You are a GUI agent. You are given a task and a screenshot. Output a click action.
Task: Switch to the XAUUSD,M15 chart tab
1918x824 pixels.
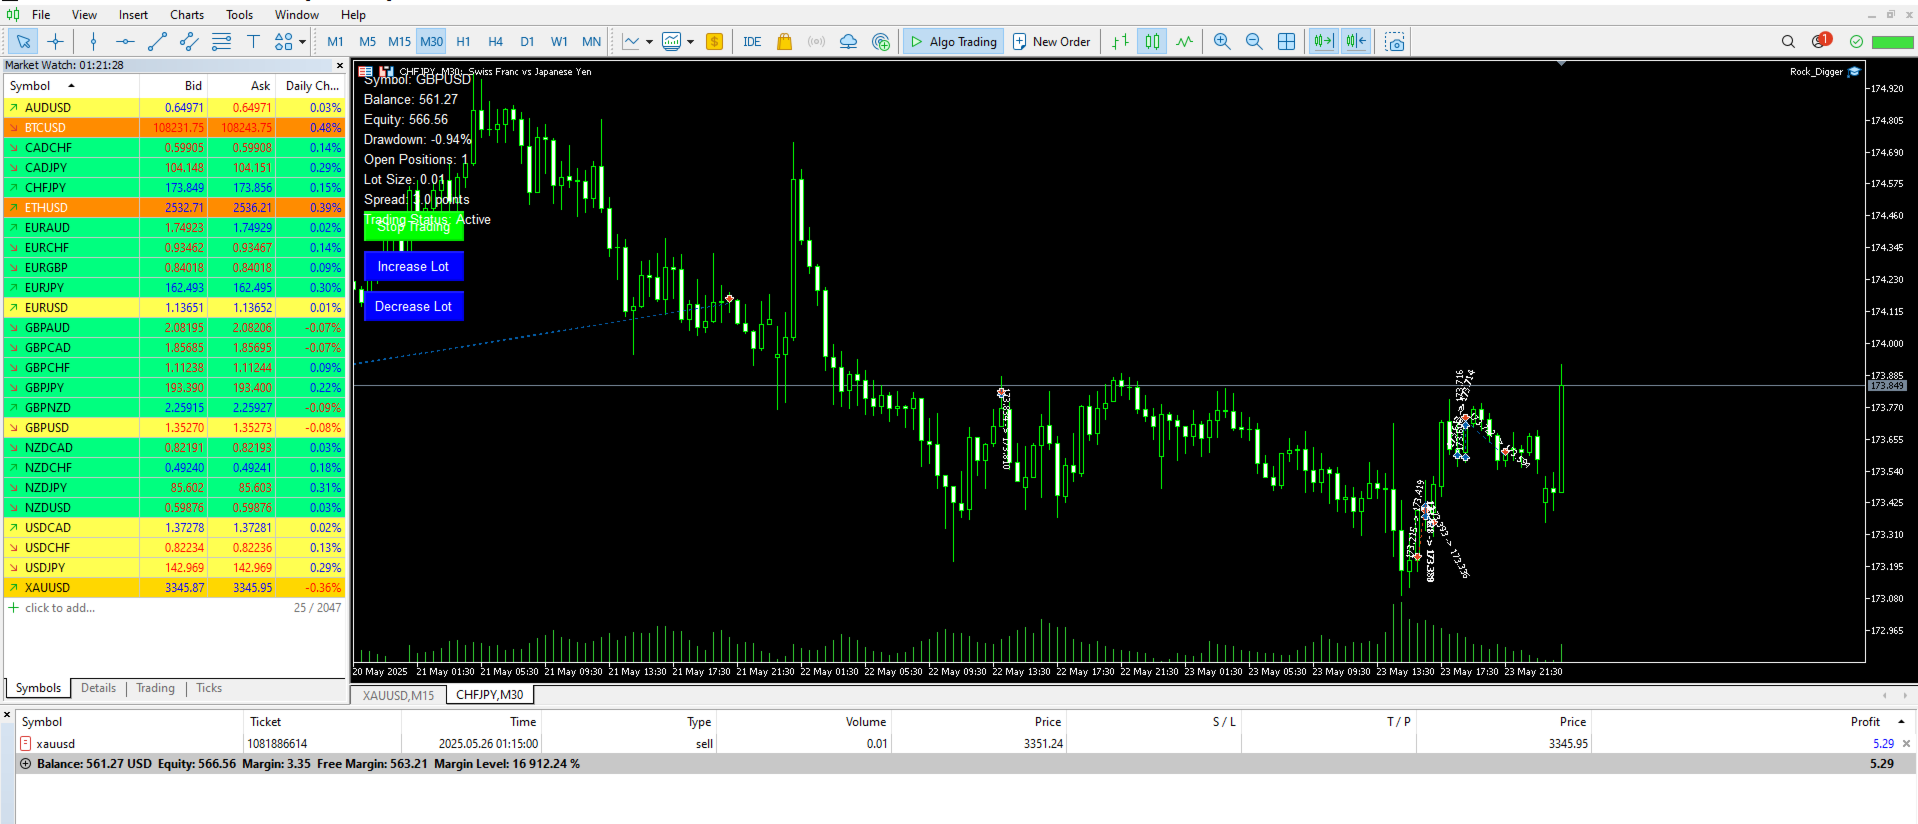398,695
